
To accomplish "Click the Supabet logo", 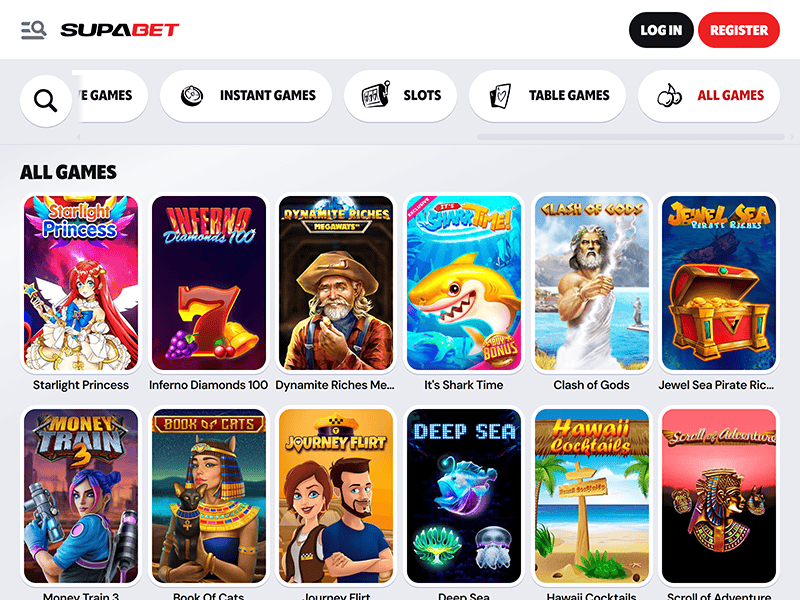I will pos(120,30).
